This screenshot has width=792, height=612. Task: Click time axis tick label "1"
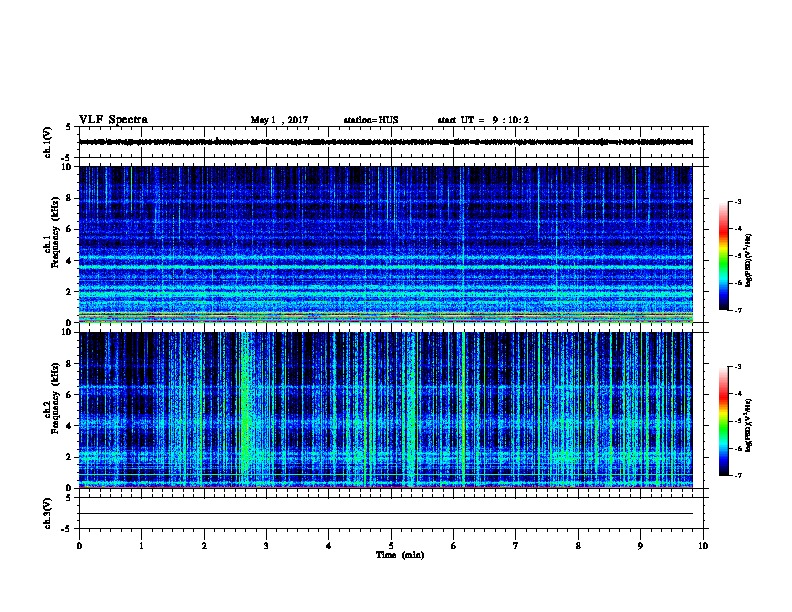point(141,546)
